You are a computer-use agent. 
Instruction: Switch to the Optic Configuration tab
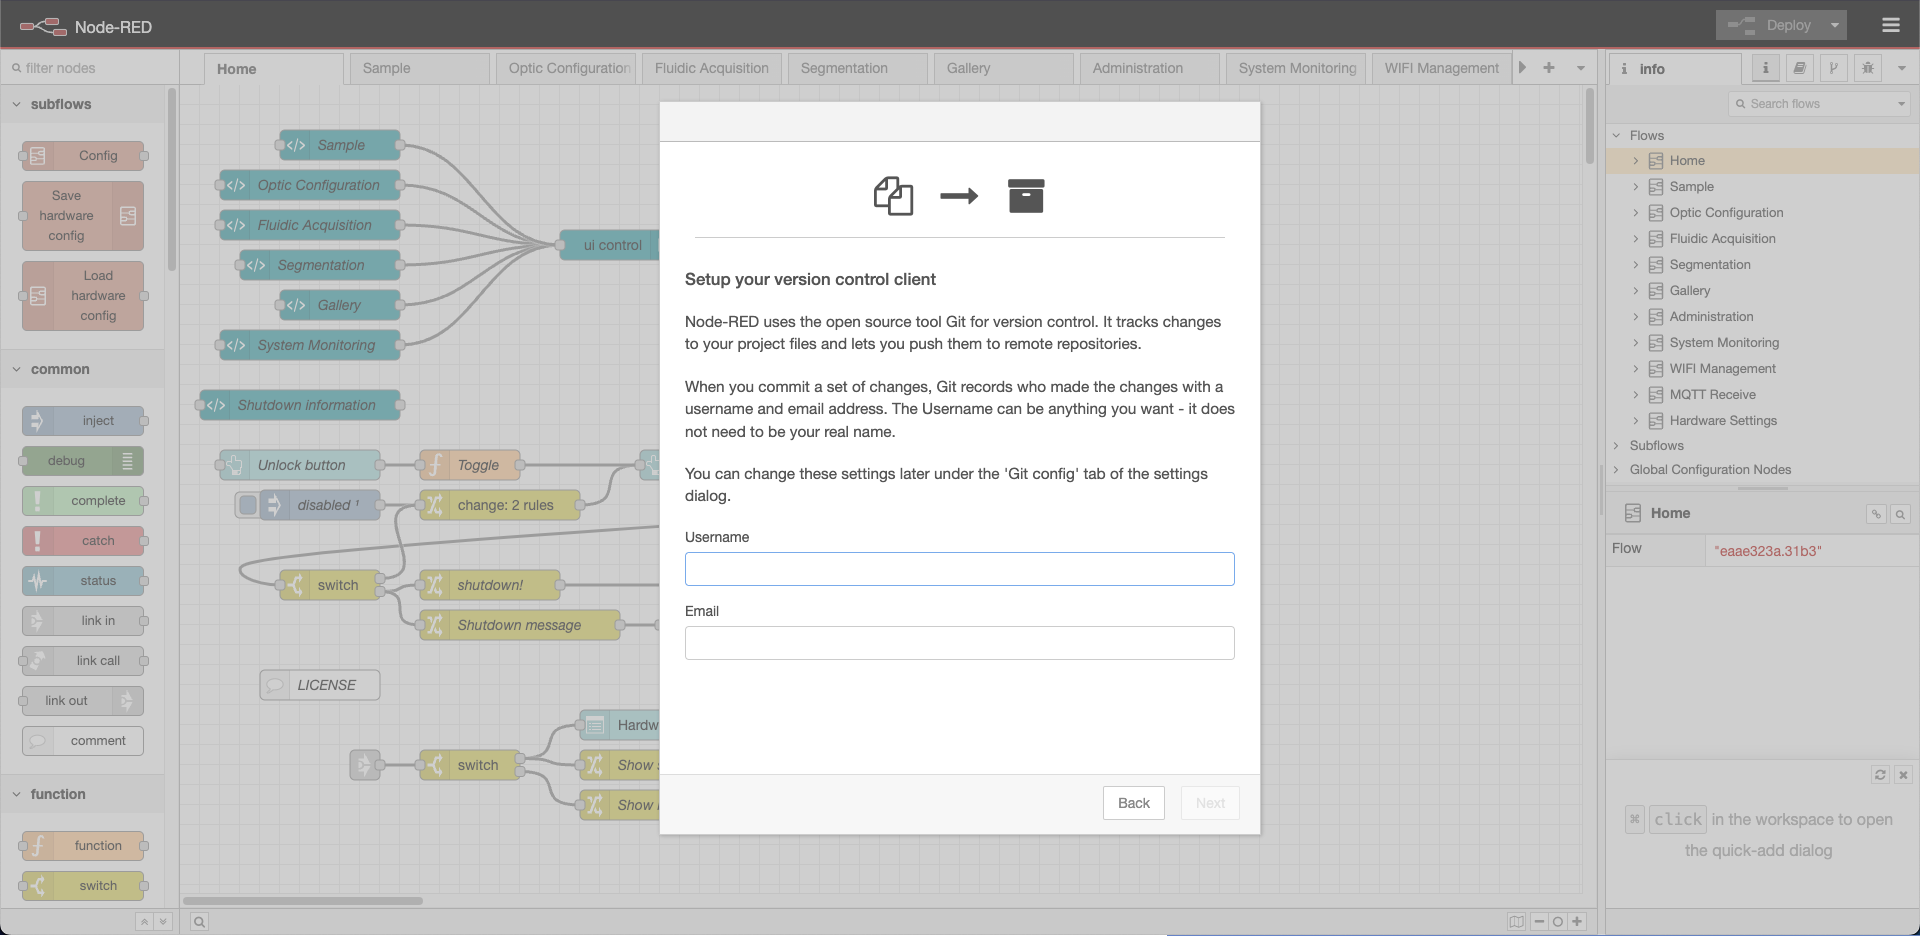568,68
